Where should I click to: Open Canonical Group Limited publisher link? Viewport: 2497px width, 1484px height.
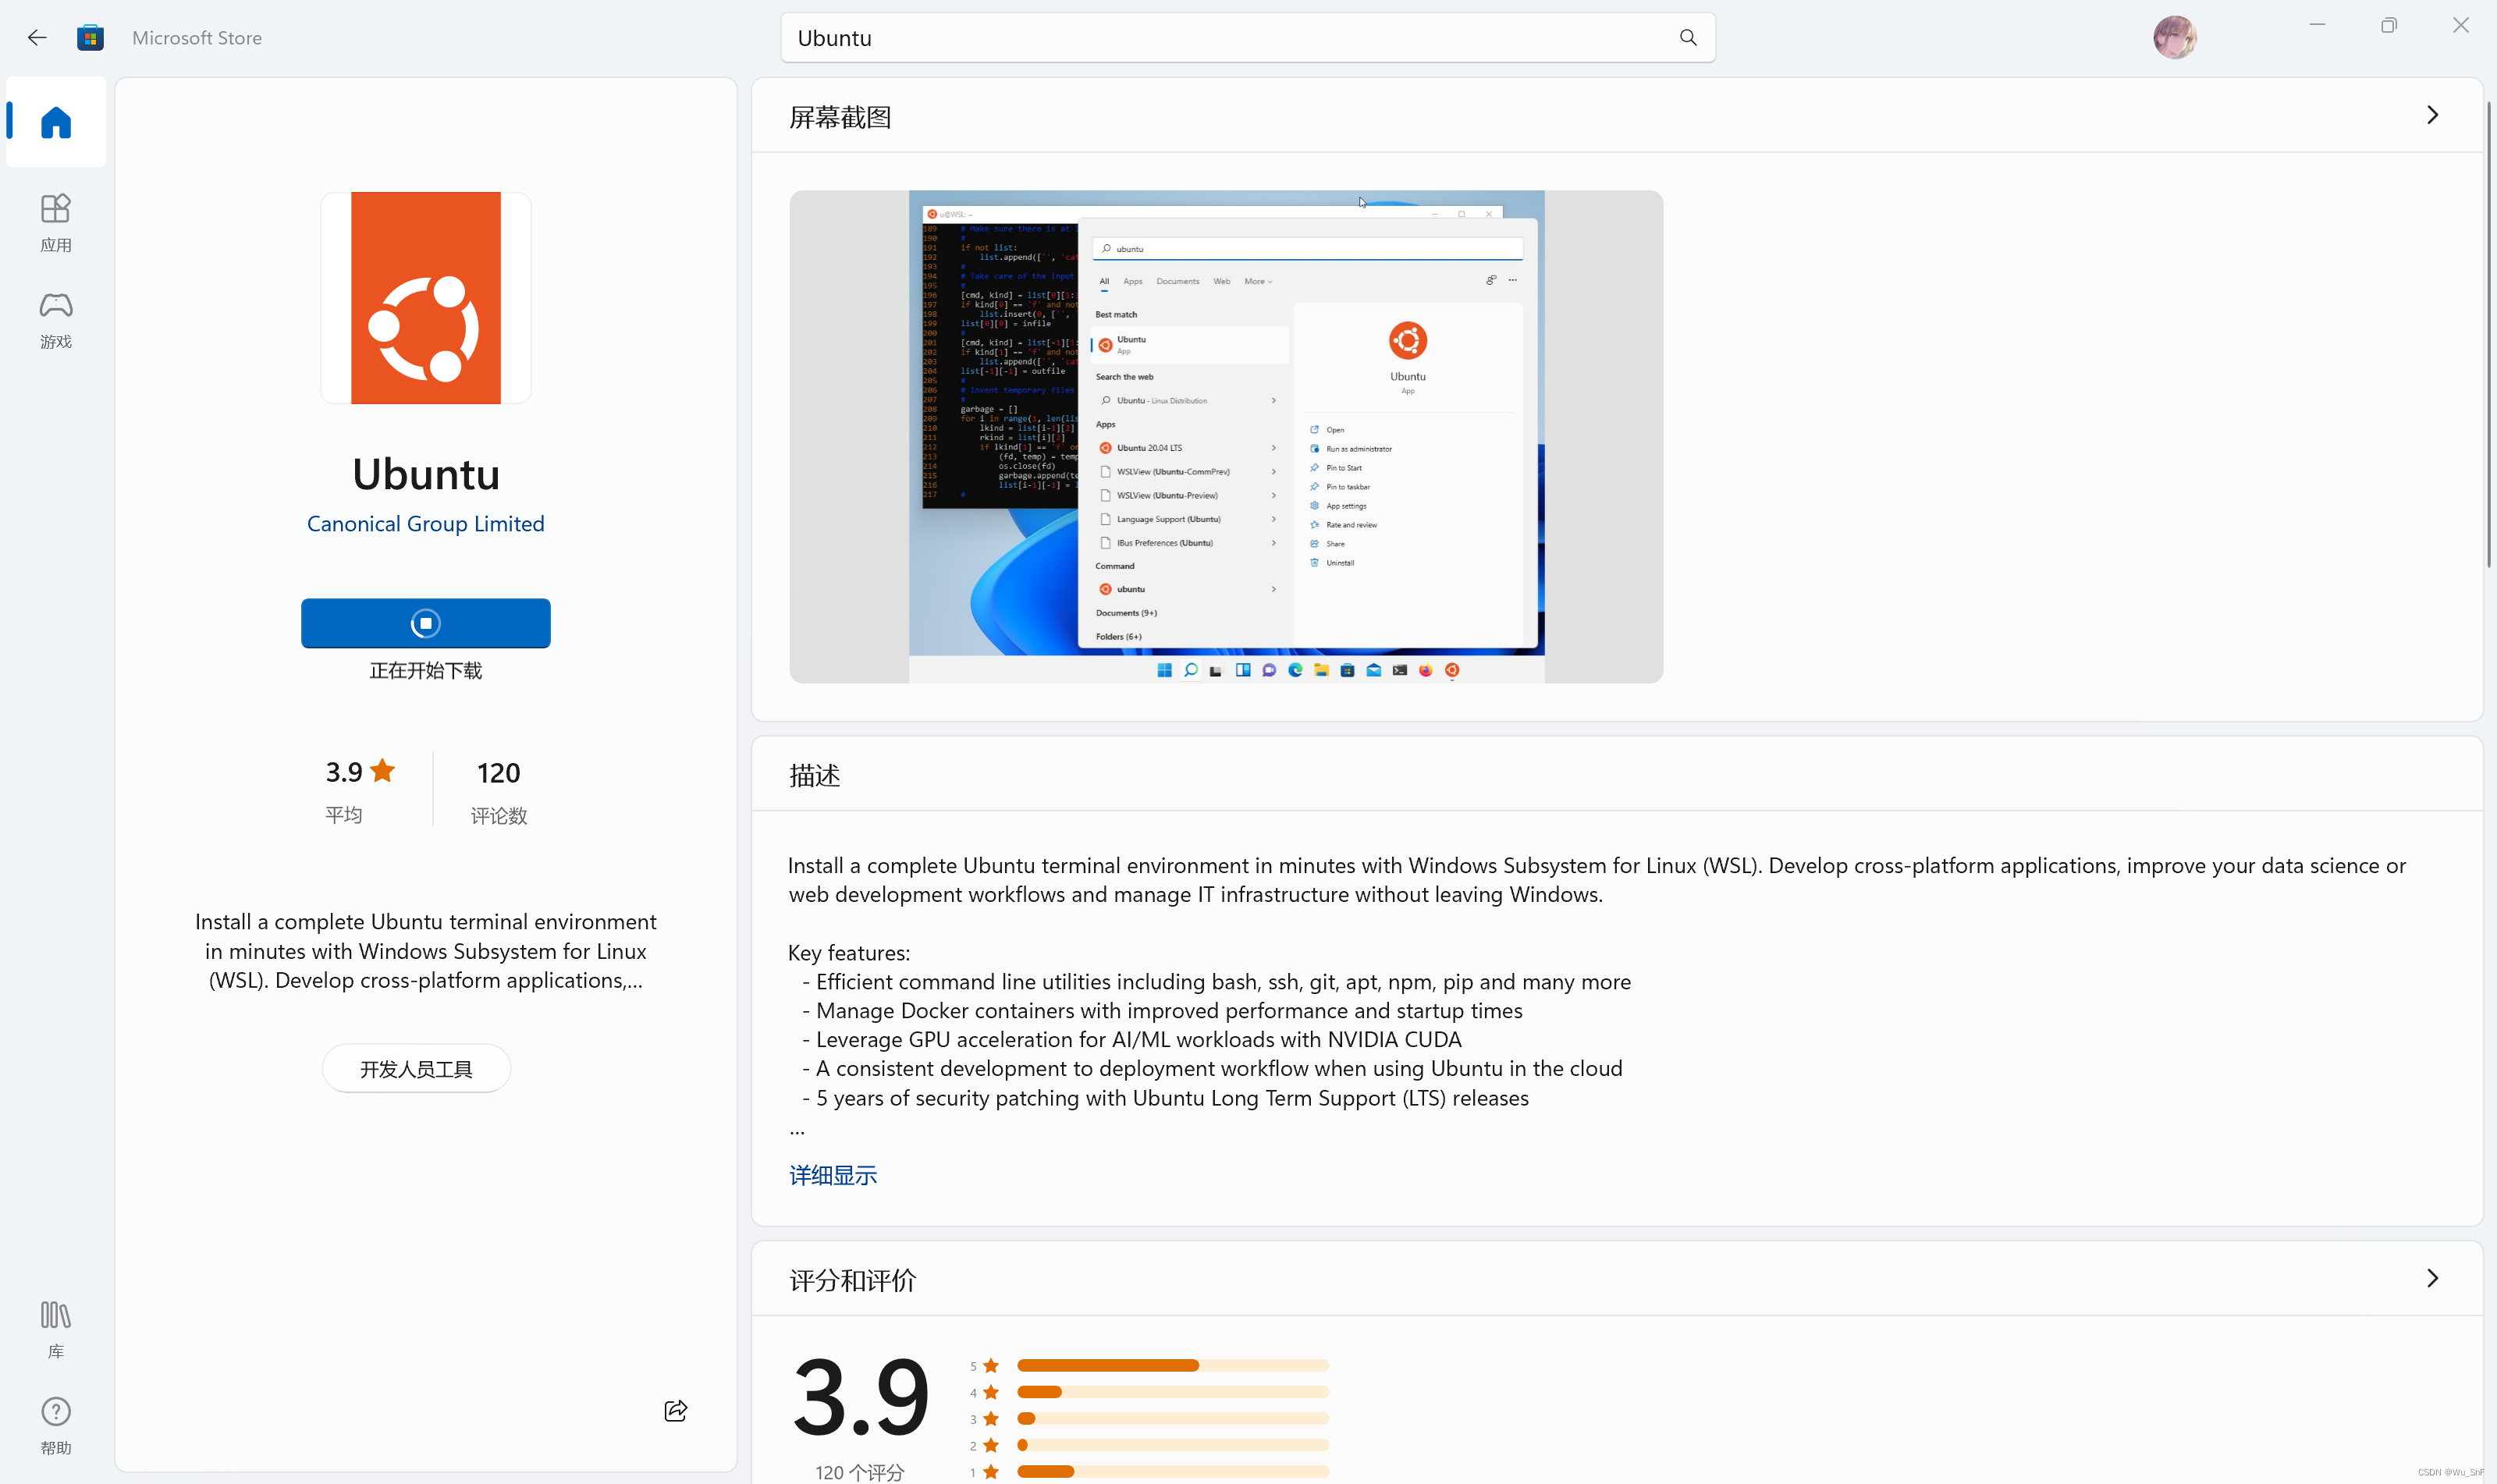pyautogui.click(x=425, y=524)
